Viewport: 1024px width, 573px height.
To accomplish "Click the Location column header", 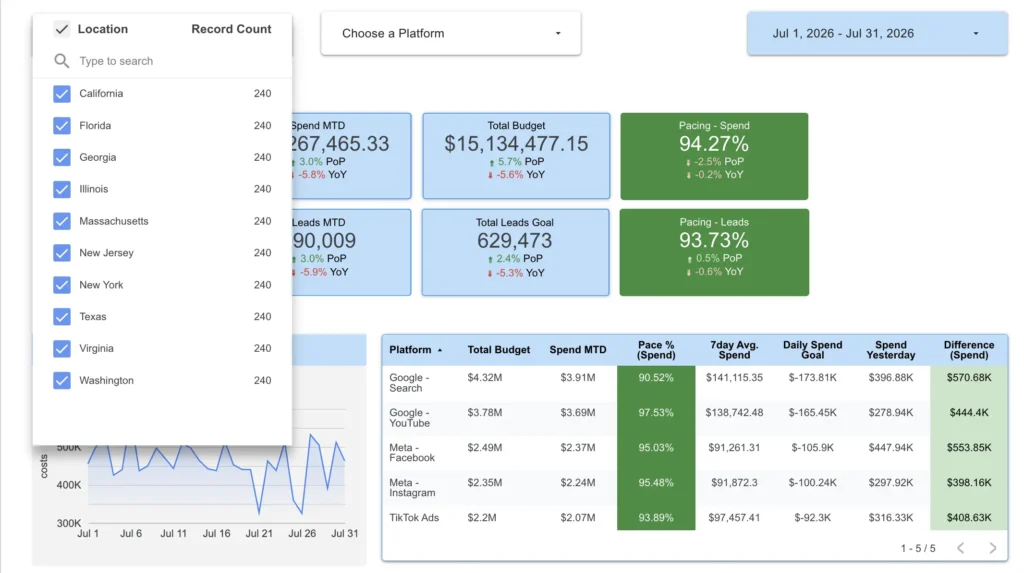I will pyautogui.click(x=103, y=29).
